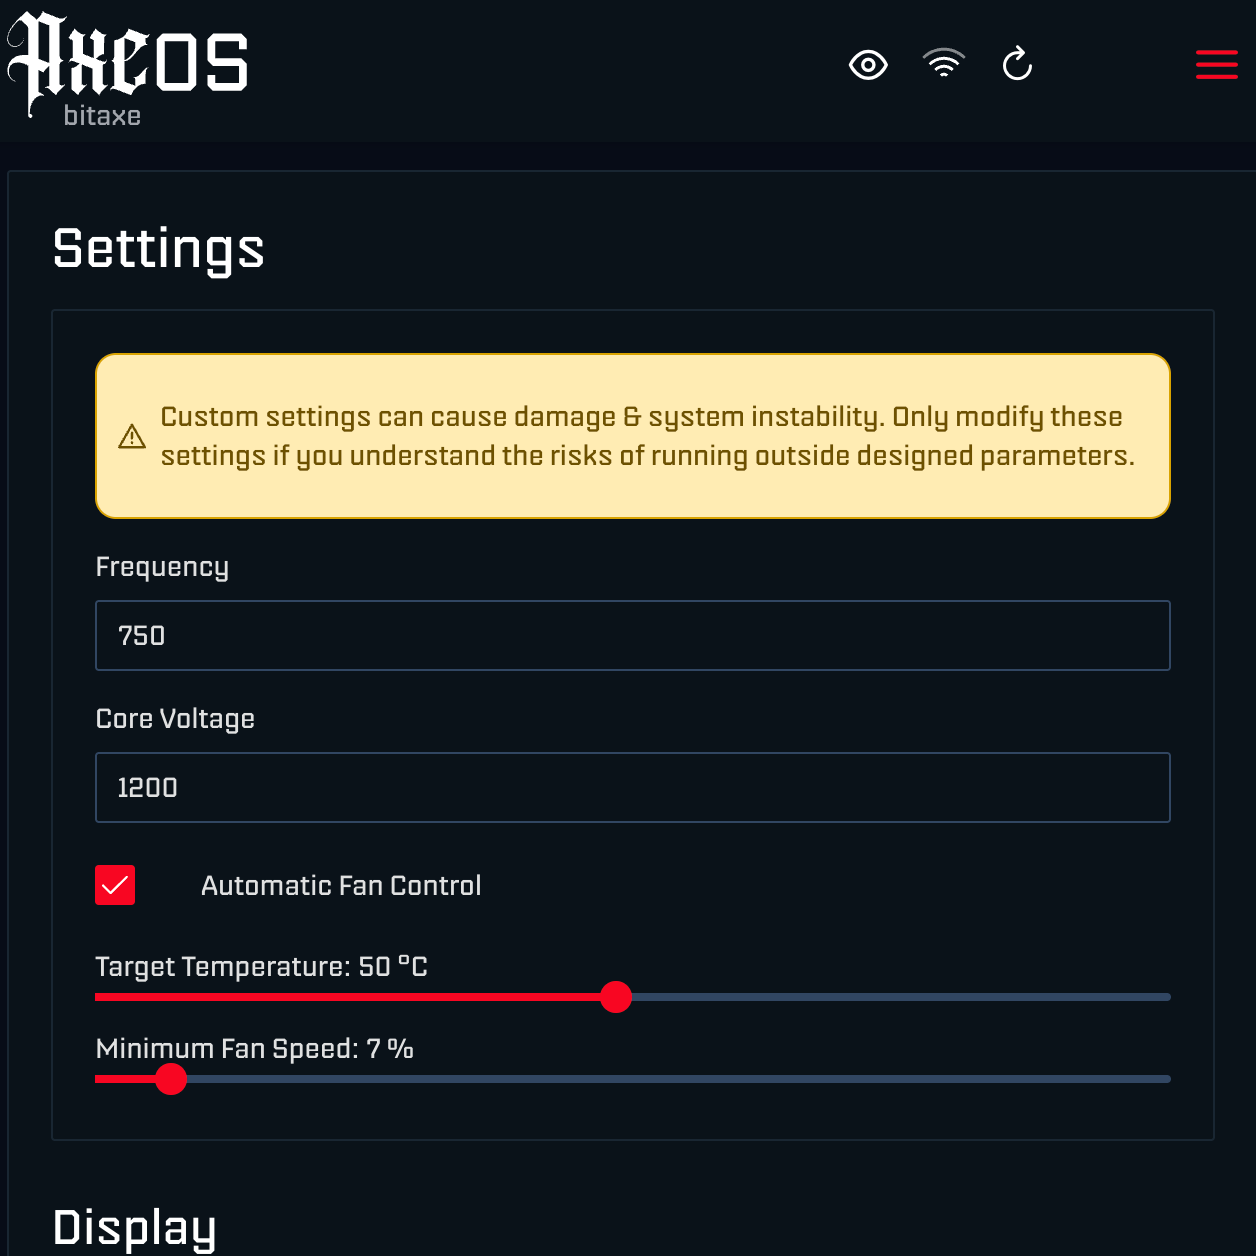
Task: Click the Display section heading
Action: 135,1228
